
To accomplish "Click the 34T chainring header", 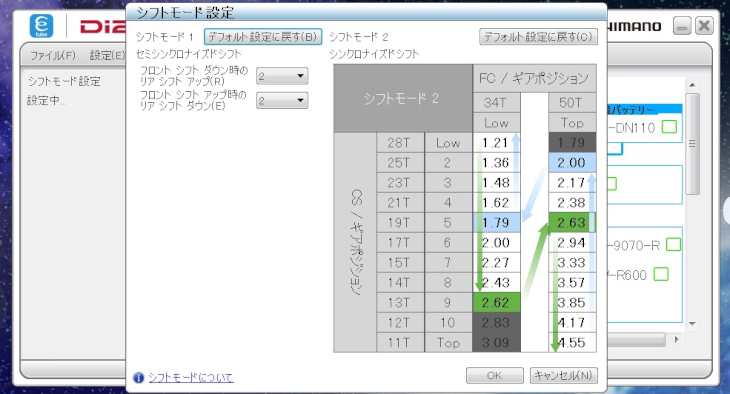I will (496, 102).
